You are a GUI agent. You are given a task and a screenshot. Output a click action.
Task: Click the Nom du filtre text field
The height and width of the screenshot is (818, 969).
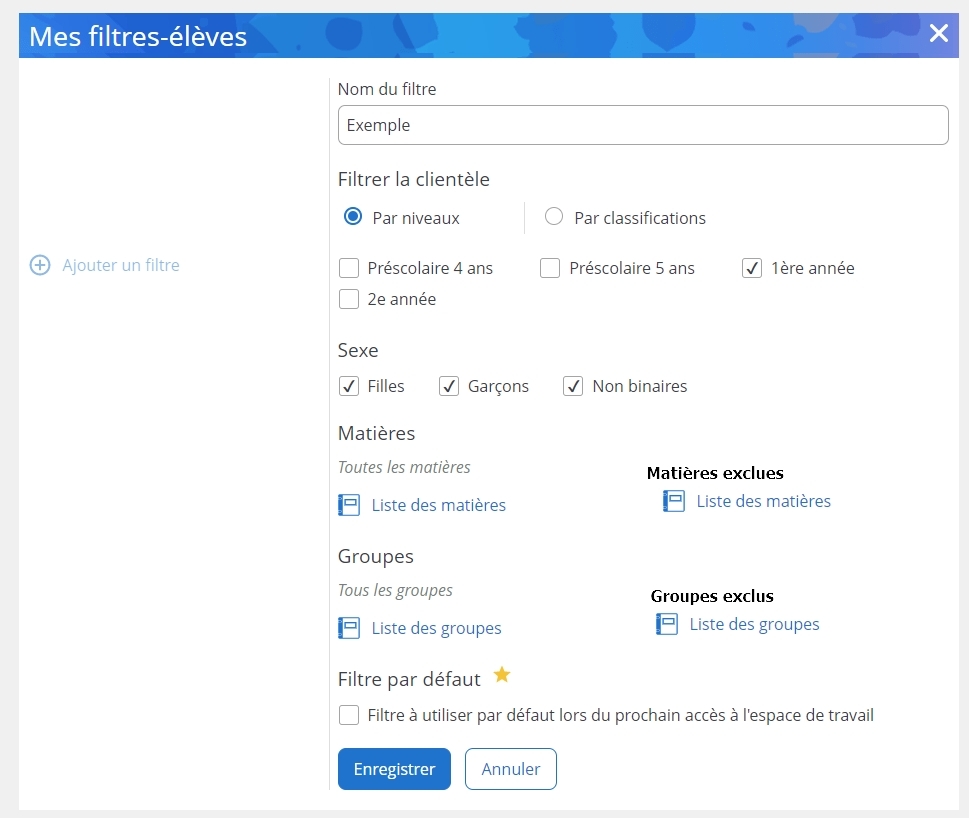pyautogui.click(x=642, y=126)
